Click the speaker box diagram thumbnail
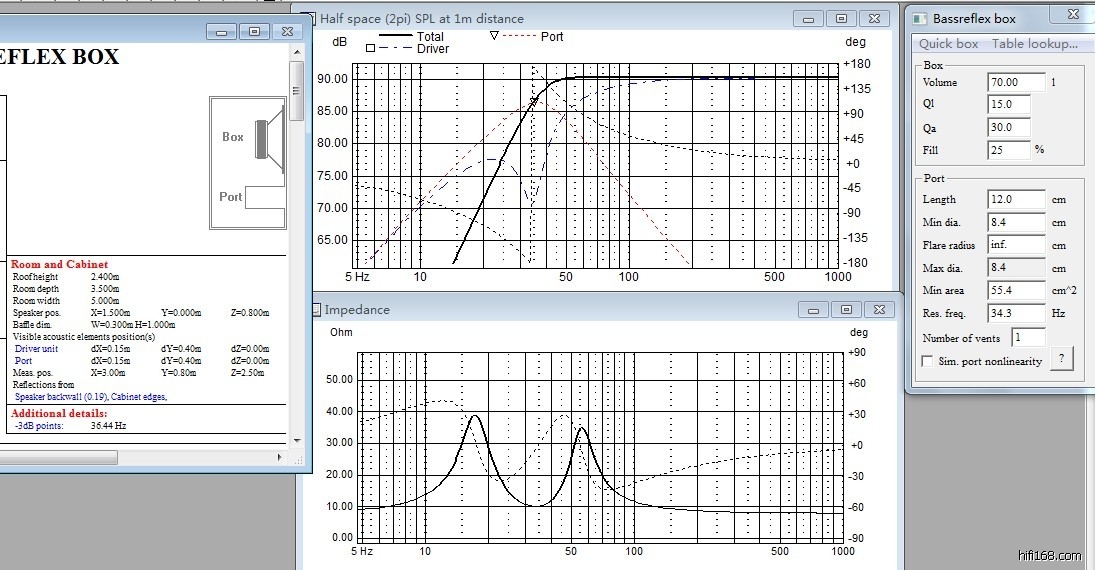Image resolution: width=1095 pixels, height=570 pixels. [x=248, y=163]
